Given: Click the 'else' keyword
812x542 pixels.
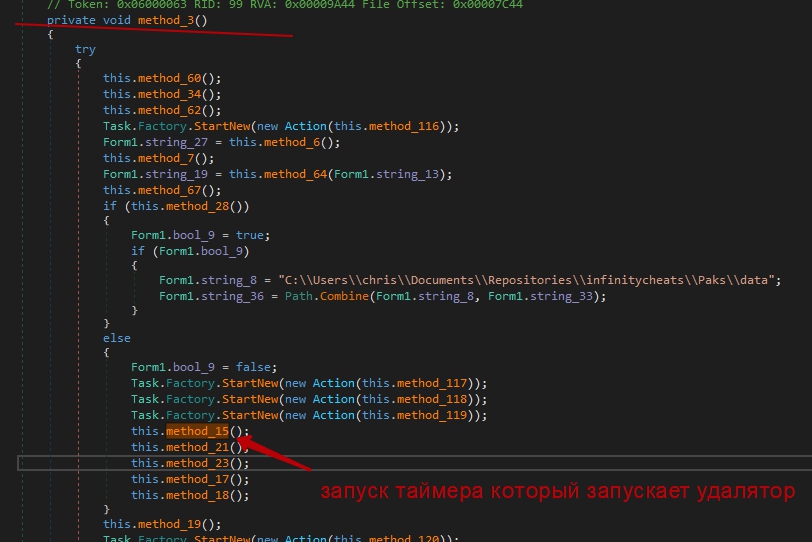Looking at the screenshot, I should (x=117, y=339).
